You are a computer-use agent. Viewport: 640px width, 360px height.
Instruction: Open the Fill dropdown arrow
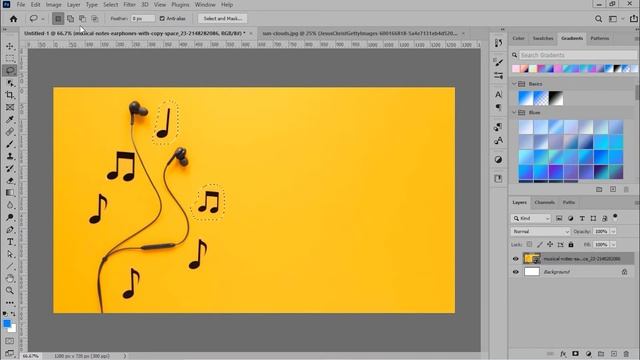click(x=613, y=244)
